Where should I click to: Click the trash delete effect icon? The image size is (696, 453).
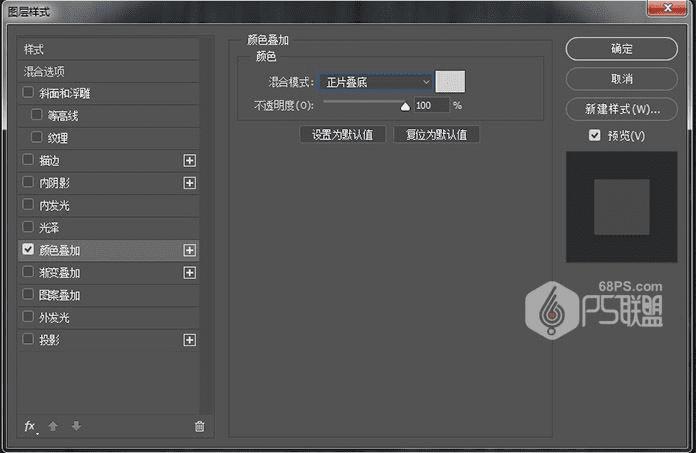[x=199, y=426]
